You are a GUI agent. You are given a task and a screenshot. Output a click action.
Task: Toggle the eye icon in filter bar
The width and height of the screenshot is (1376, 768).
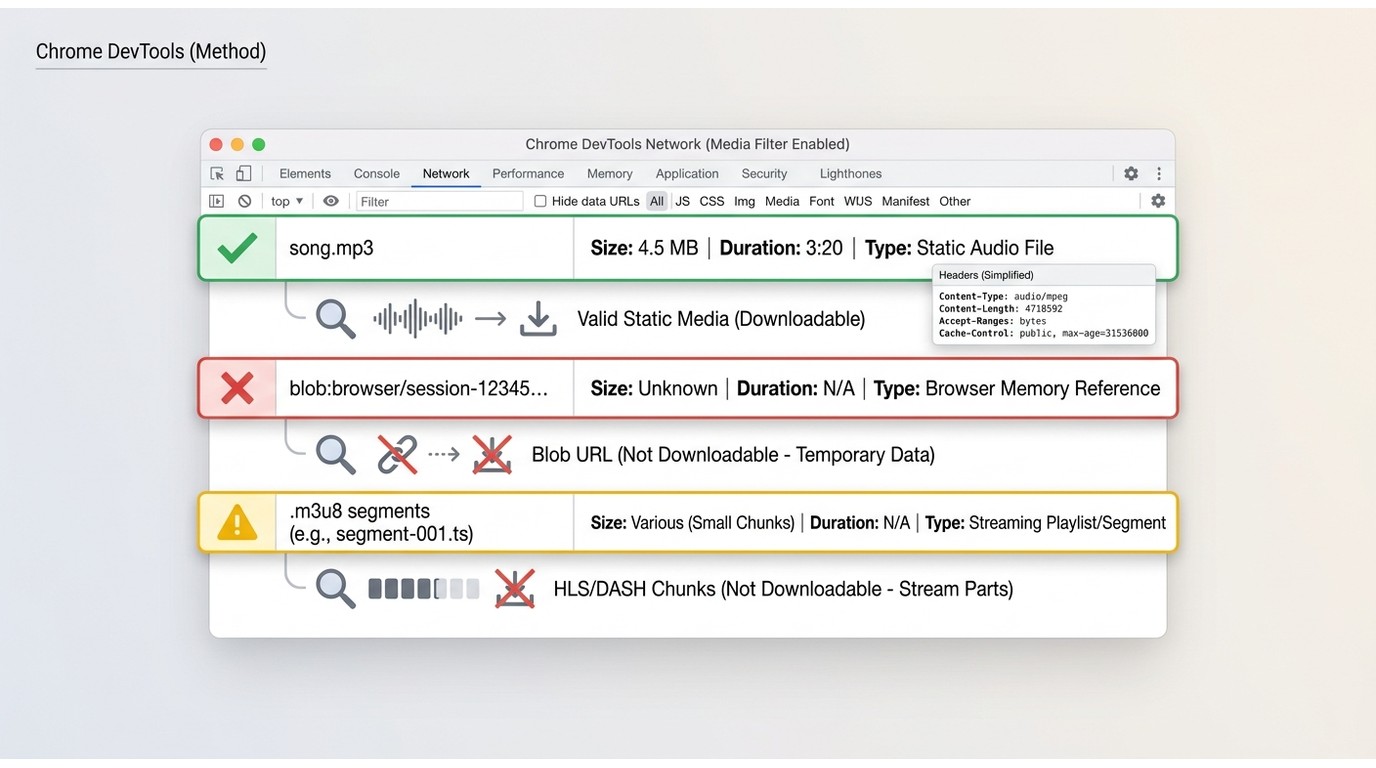pyautogui.click(x=331, y=201)
